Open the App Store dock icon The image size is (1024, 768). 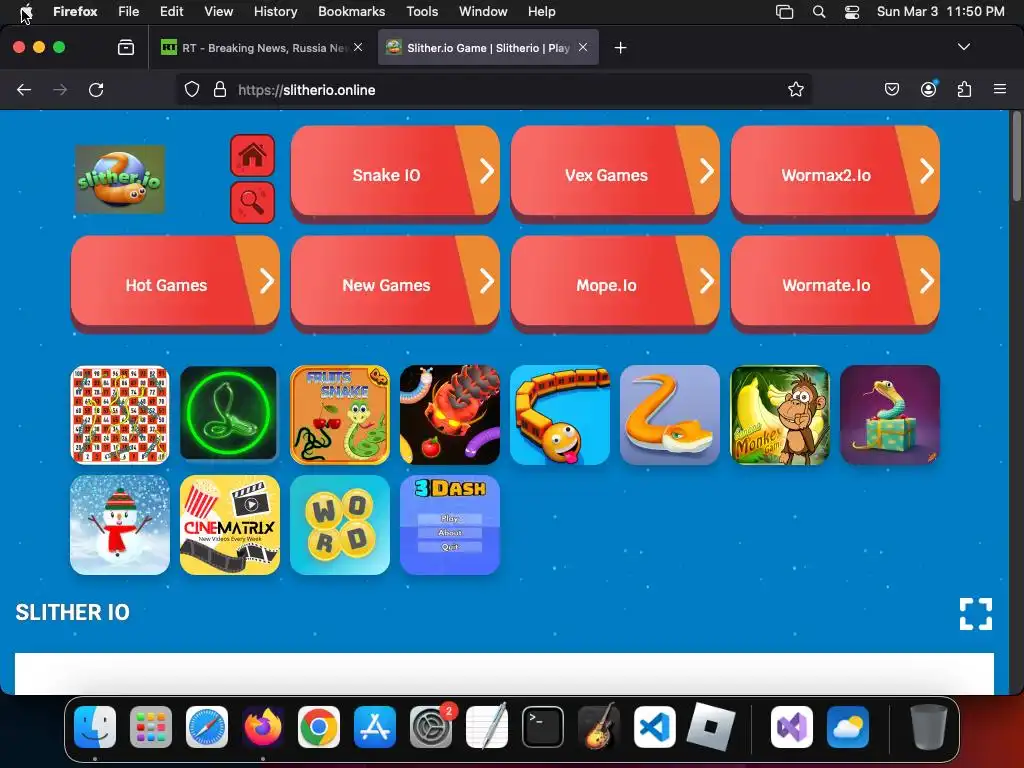[x=375, y=727]
